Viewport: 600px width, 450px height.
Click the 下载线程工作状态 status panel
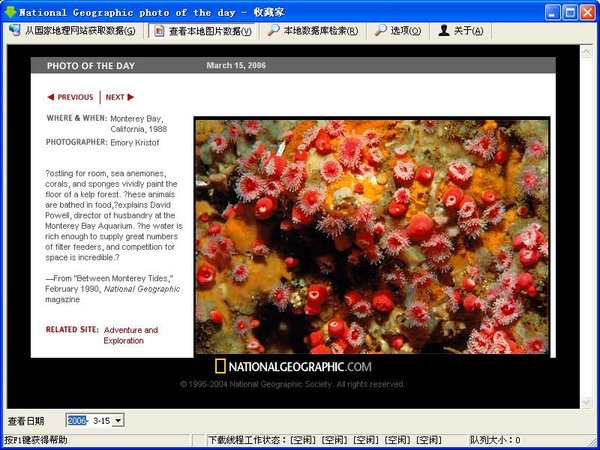click(325, 440)
